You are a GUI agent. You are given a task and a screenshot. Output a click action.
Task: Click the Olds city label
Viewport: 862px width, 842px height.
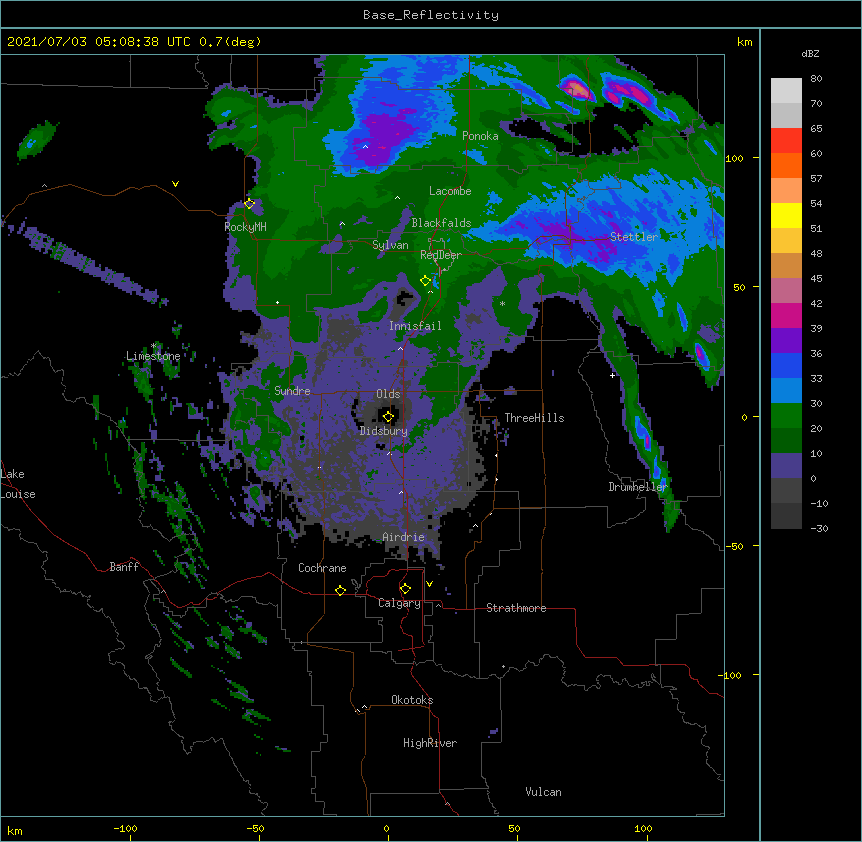(388, 394)
